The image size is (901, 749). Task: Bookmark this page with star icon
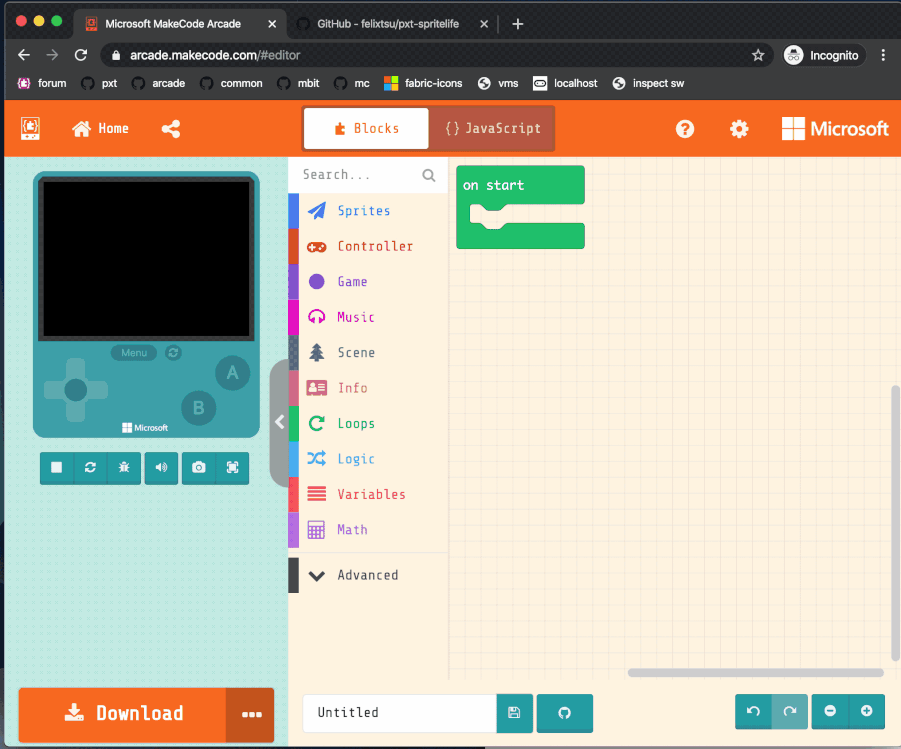click(758, 55)
